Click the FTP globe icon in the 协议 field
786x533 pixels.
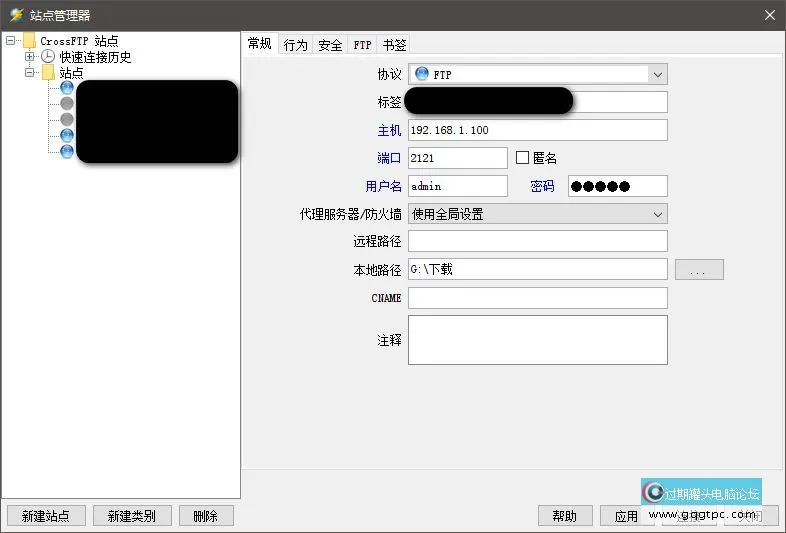[421, 74]
